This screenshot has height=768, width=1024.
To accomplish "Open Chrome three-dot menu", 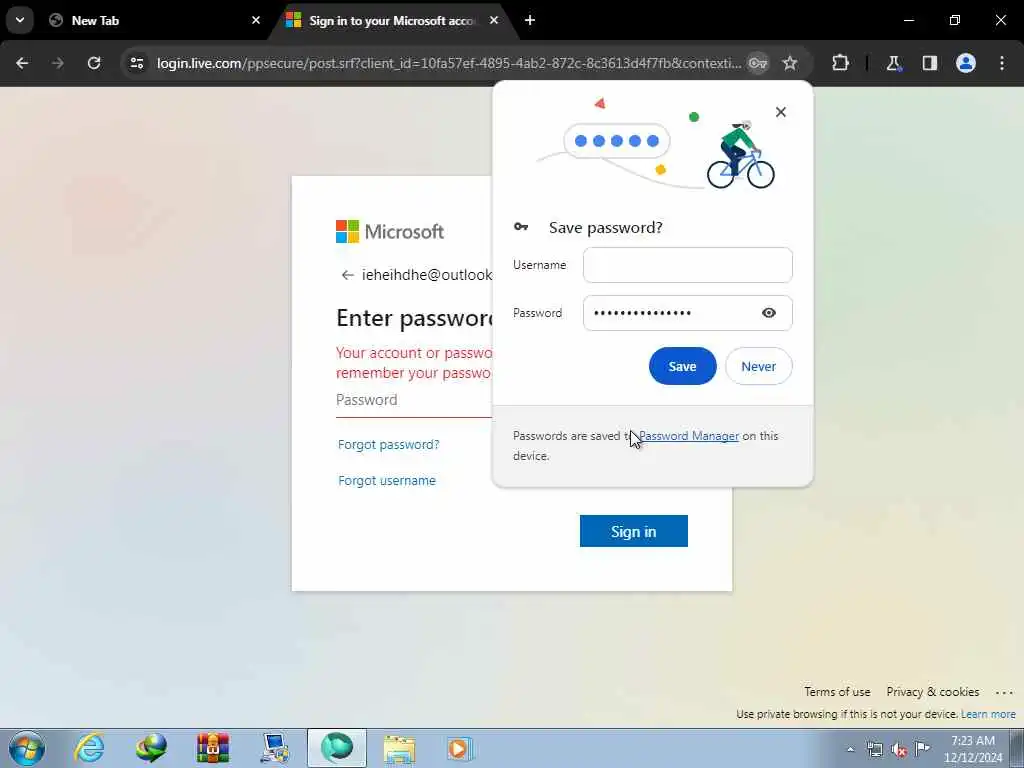I will (1002, 63).
